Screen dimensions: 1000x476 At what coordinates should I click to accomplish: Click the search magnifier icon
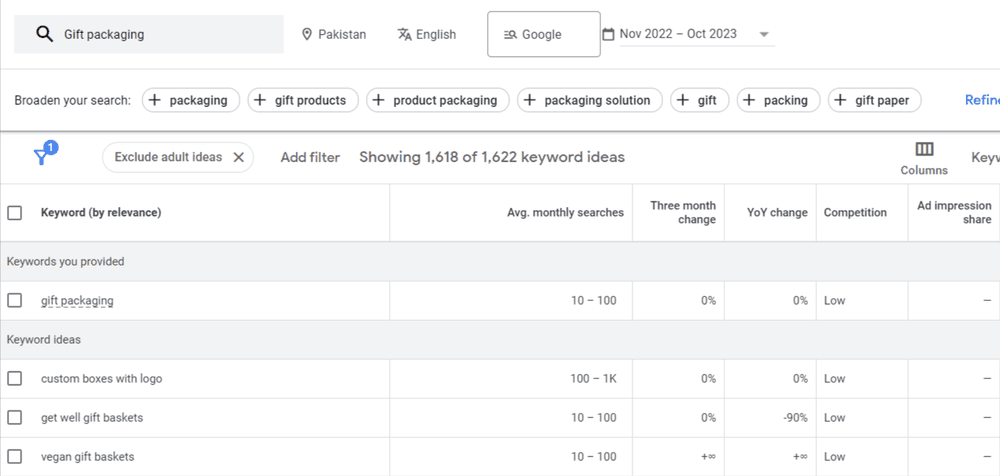point(44,34)
